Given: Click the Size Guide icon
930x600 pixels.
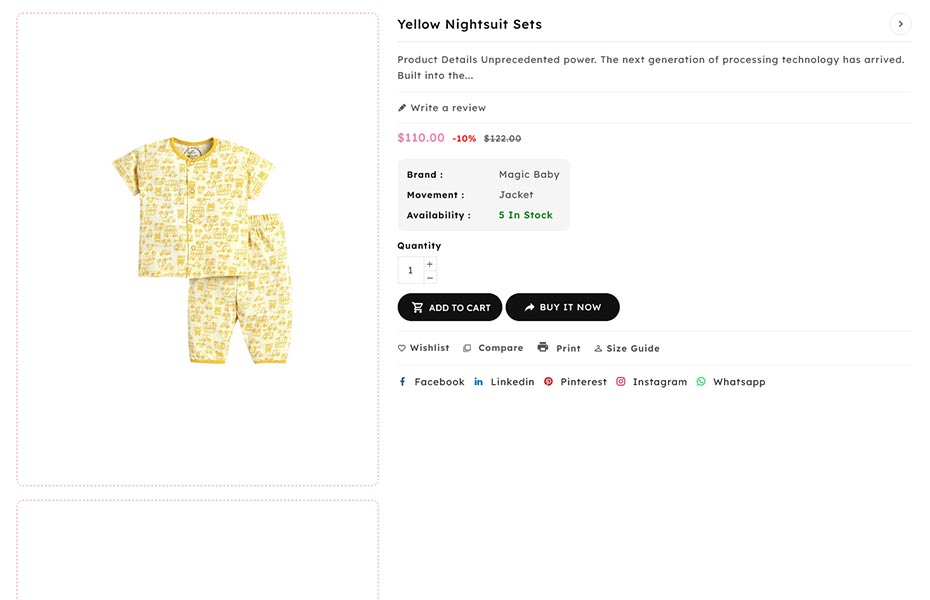Looking at the screenshot, I should tap(598, 348).
